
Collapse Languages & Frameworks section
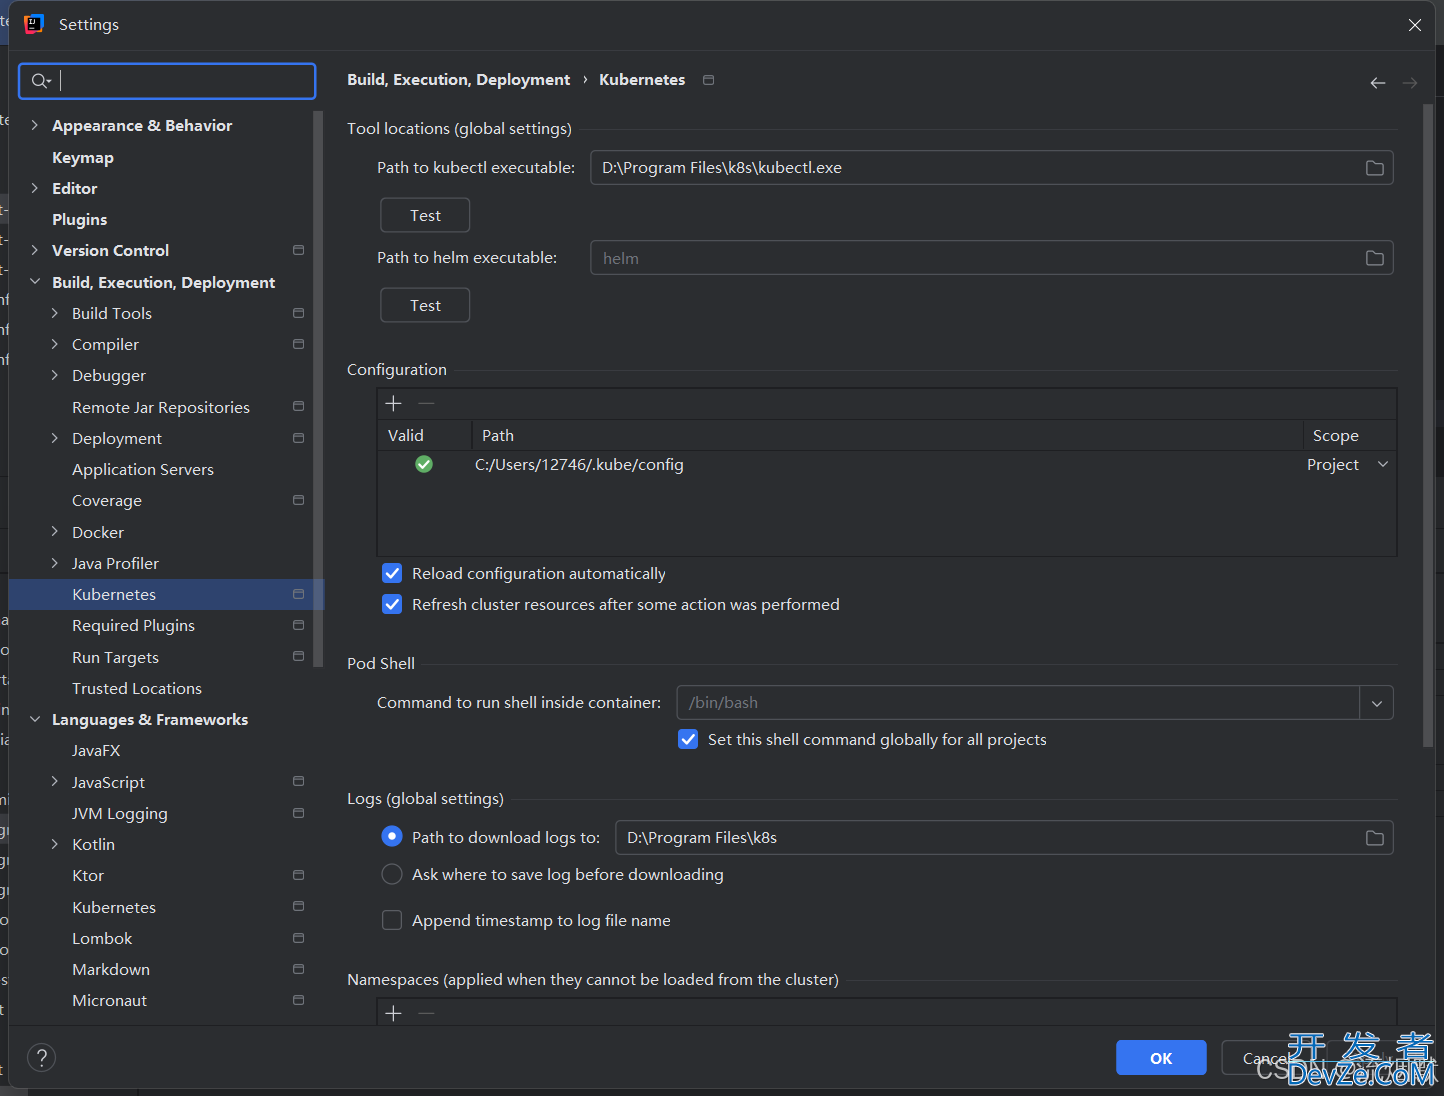click(x=35, y=719)
